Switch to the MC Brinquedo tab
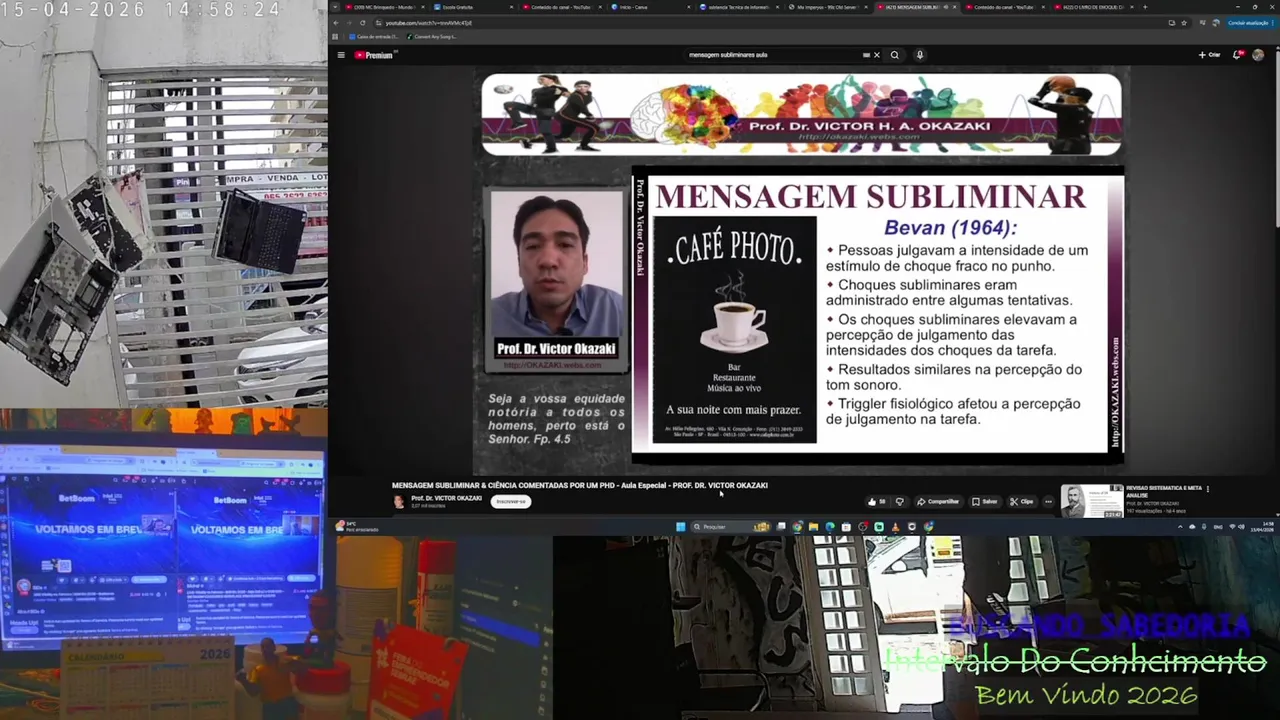 coord(383,7)
